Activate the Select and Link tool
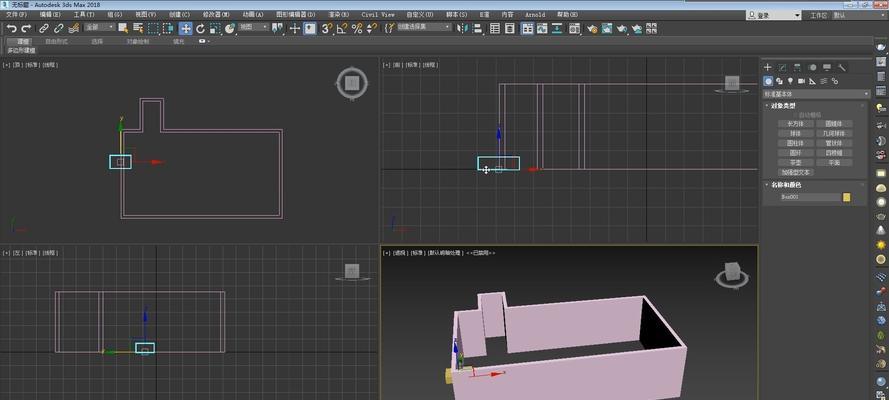 [x=44, y=28]
